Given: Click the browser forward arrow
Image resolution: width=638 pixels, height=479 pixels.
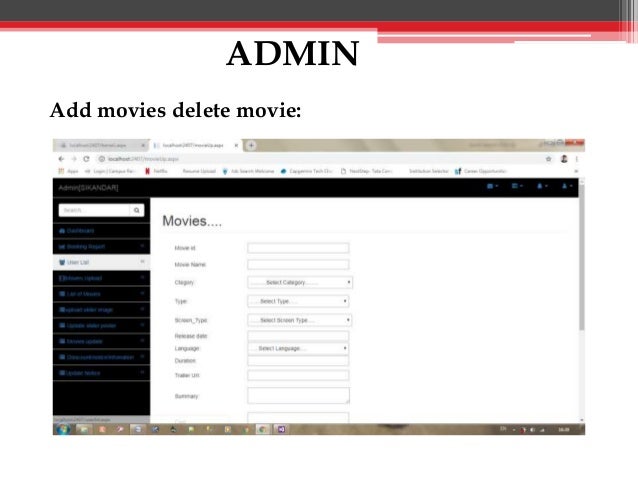Looking at the screenshot, I should 74,159.
